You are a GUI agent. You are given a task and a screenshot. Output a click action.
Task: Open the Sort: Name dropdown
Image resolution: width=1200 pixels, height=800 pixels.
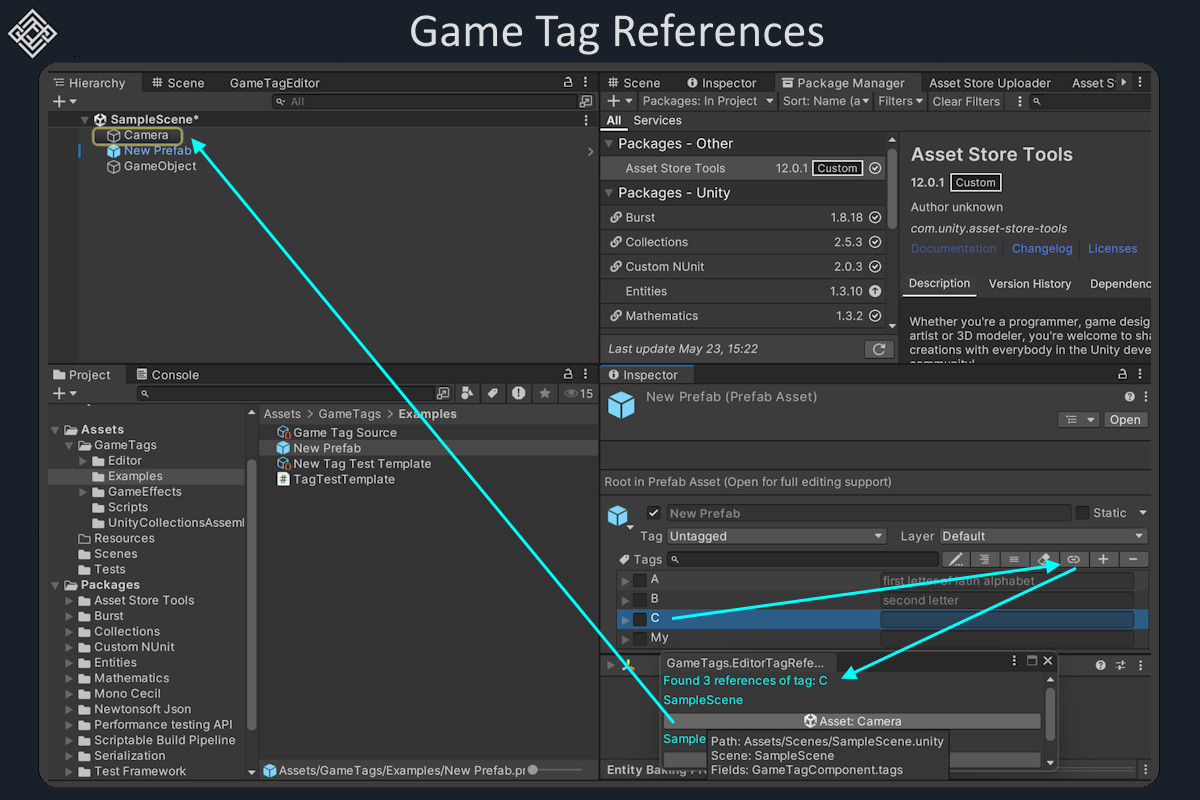826,101
